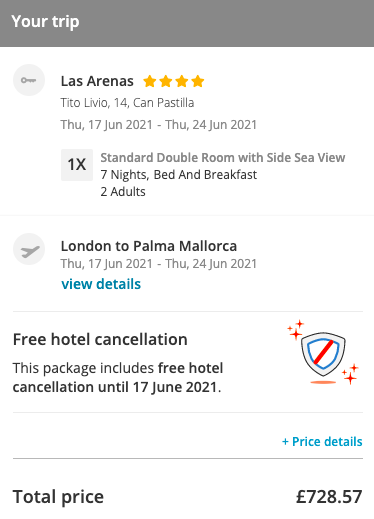Click the hotel key icon
Viewport: 374px width, 519px height.
(29, 80)
